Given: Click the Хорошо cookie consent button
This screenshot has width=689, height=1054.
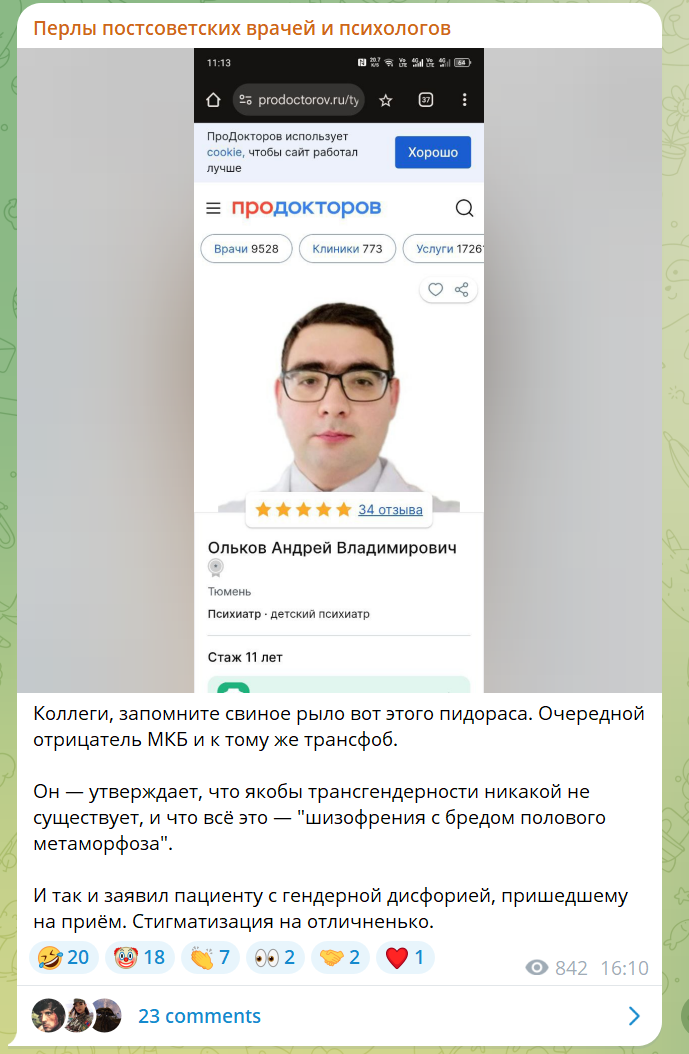Looking at the screenshot, I should 433,152.
